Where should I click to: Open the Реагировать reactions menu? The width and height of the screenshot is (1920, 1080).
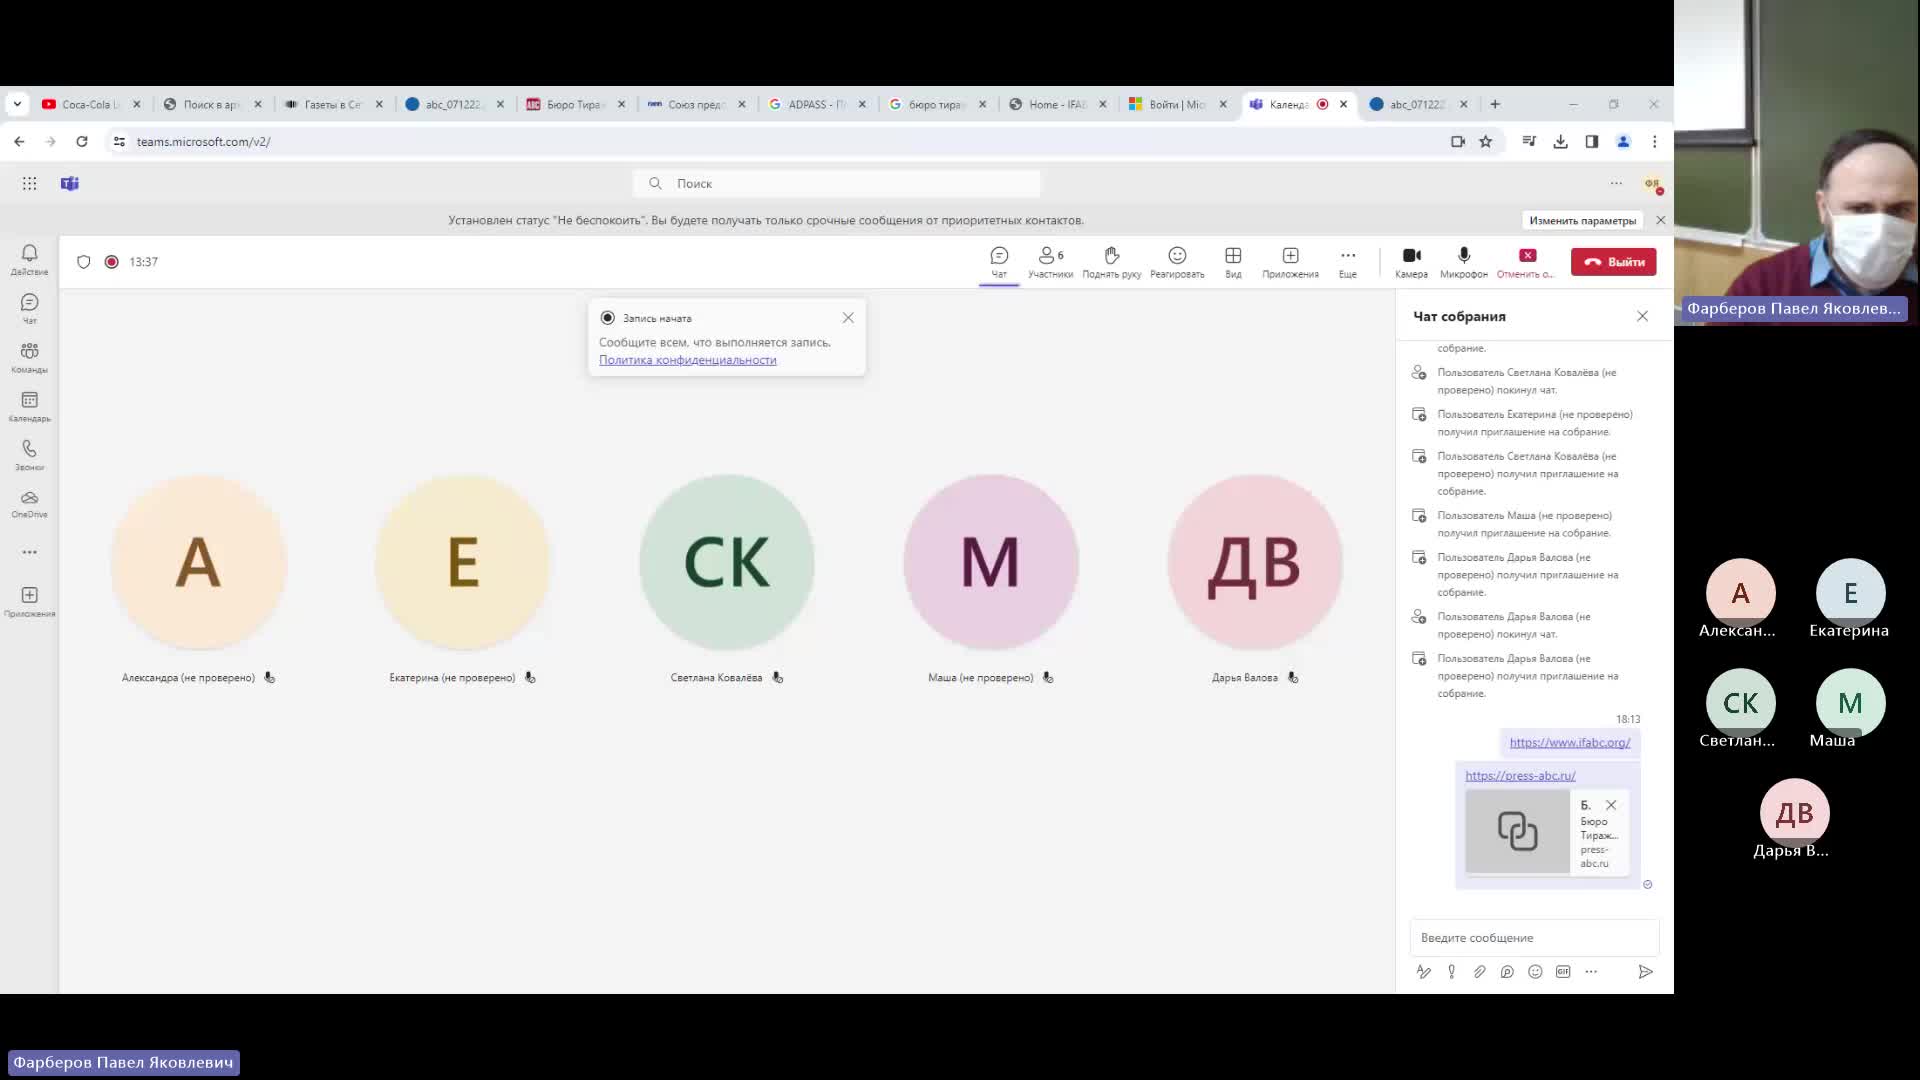tap(1177, 262)
